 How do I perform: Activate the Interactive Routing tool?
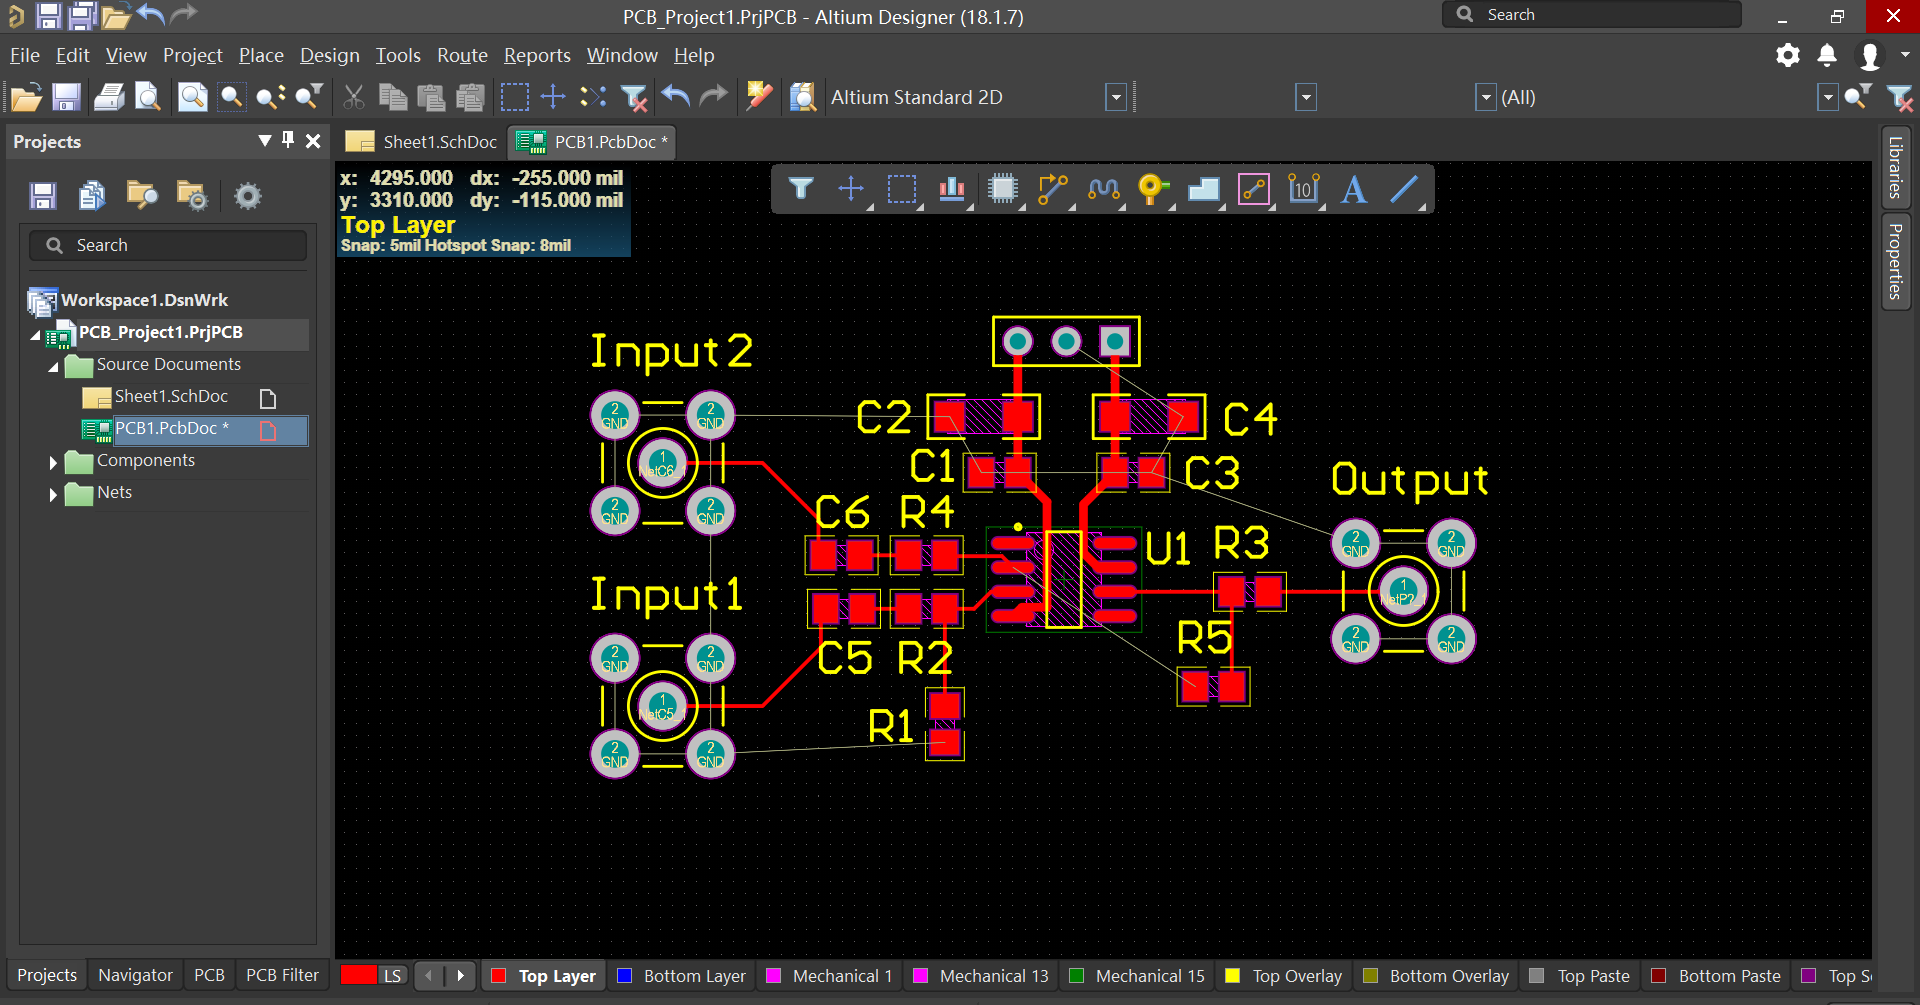1052,189
